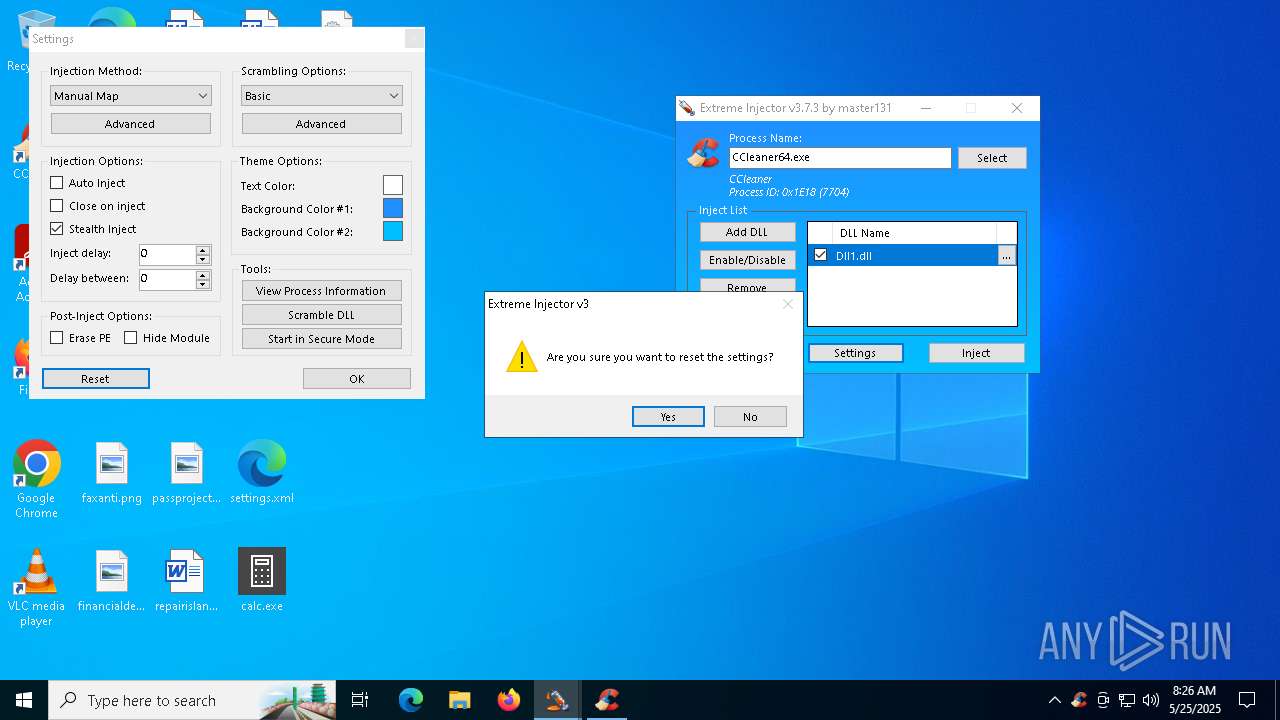
Task: Click the ellipsis button for Dll1.dll
Action: coord(1006,256)
